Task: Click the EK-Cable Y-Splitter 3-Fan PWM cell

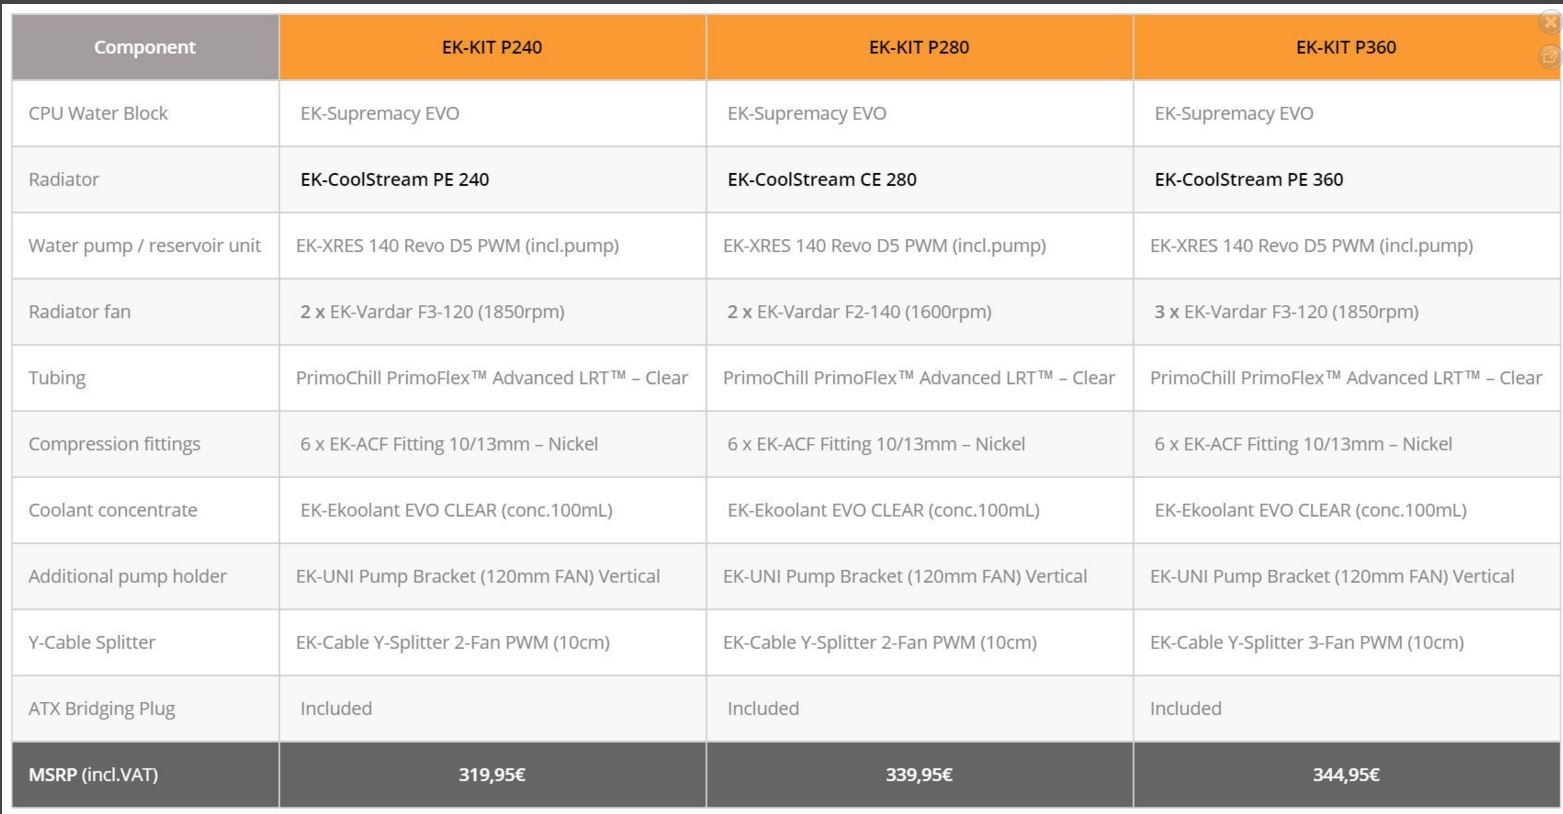Action: (x=1306, y=643)
